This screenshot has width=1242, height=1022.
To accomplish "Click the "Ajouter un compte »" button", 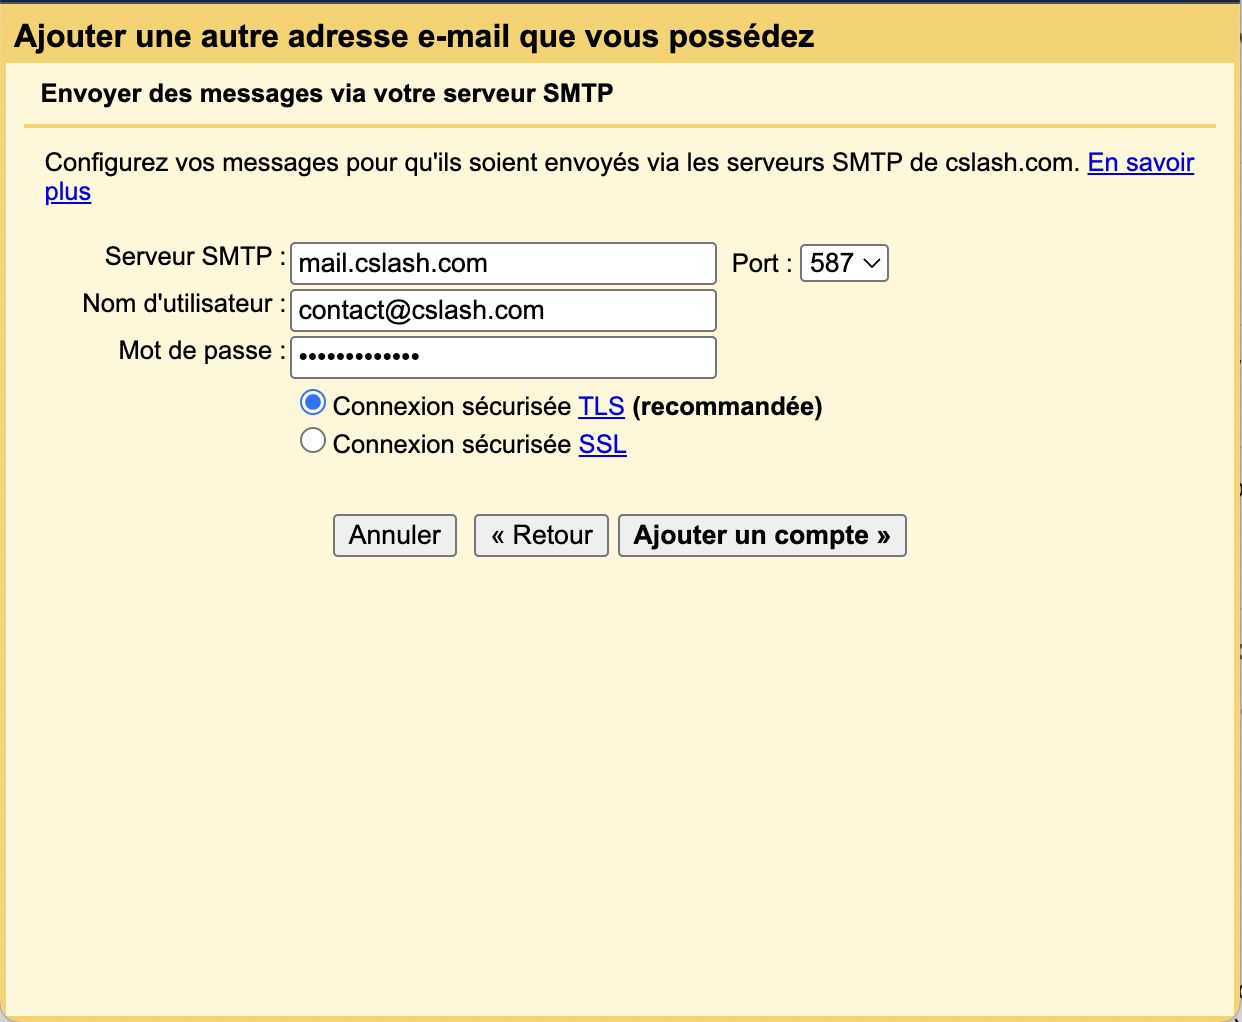I will (x=762, y=535).
